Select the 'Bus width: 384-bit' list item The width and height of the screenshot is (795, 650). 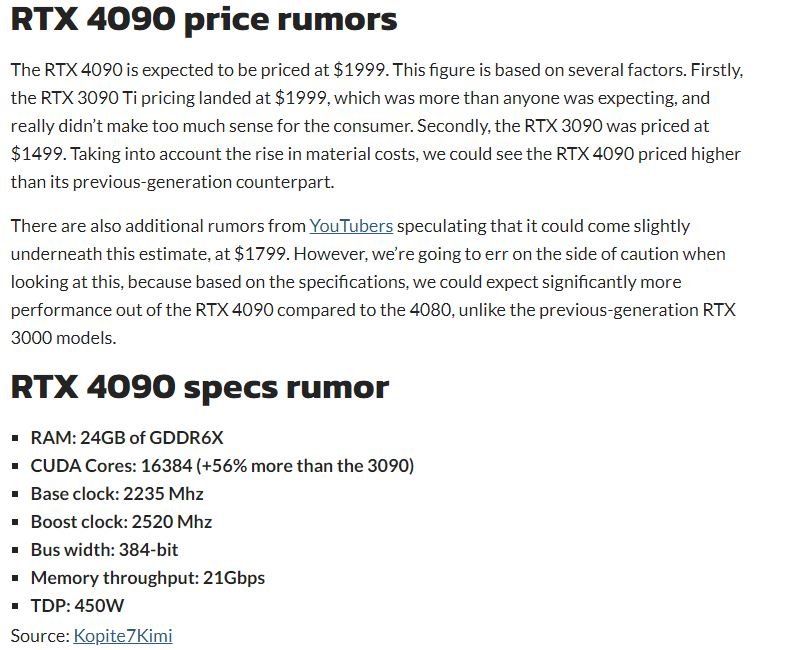(x=104, y=550)
